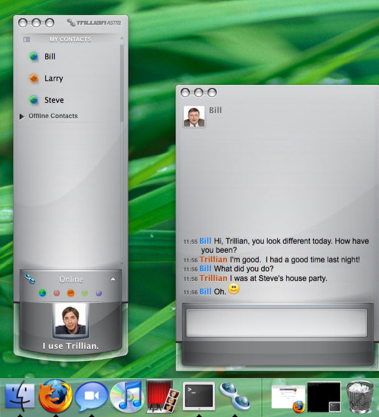The height and width of the screenshot is (417, 379).
Task: Set status with the green globe icon
Action: pos(42,293)
